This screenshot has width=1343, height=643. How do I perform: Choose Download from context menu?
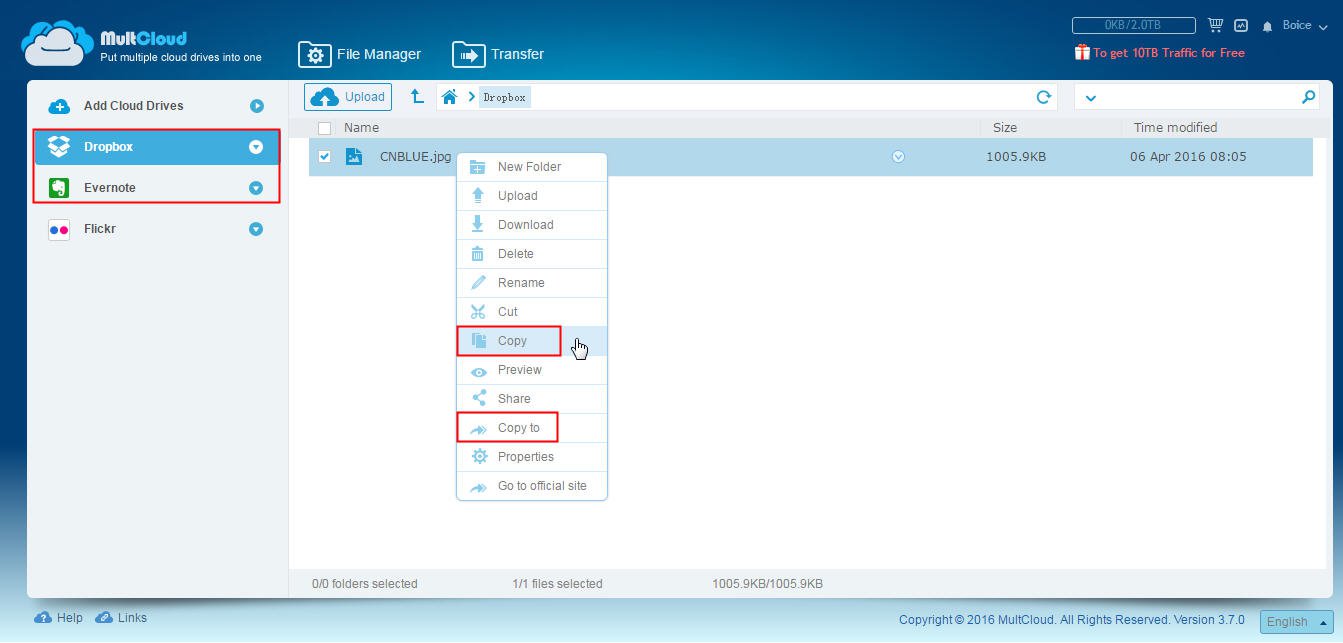[x=532, y=225]
